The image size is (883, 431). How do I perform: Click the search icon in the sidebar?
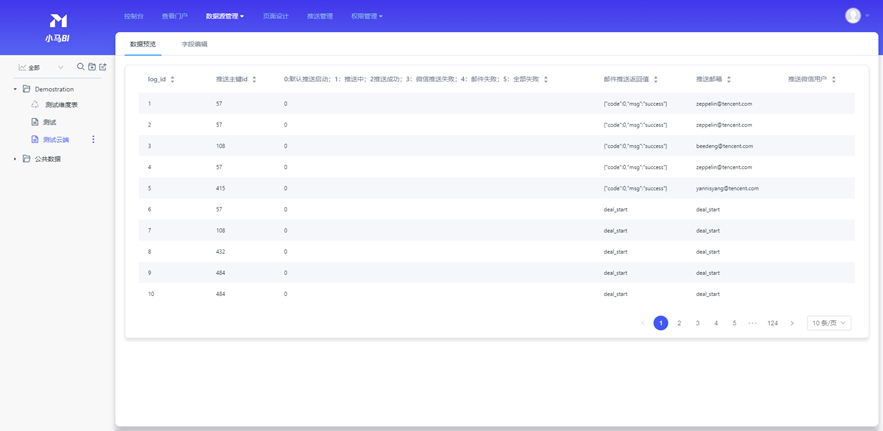pos(81,68)
